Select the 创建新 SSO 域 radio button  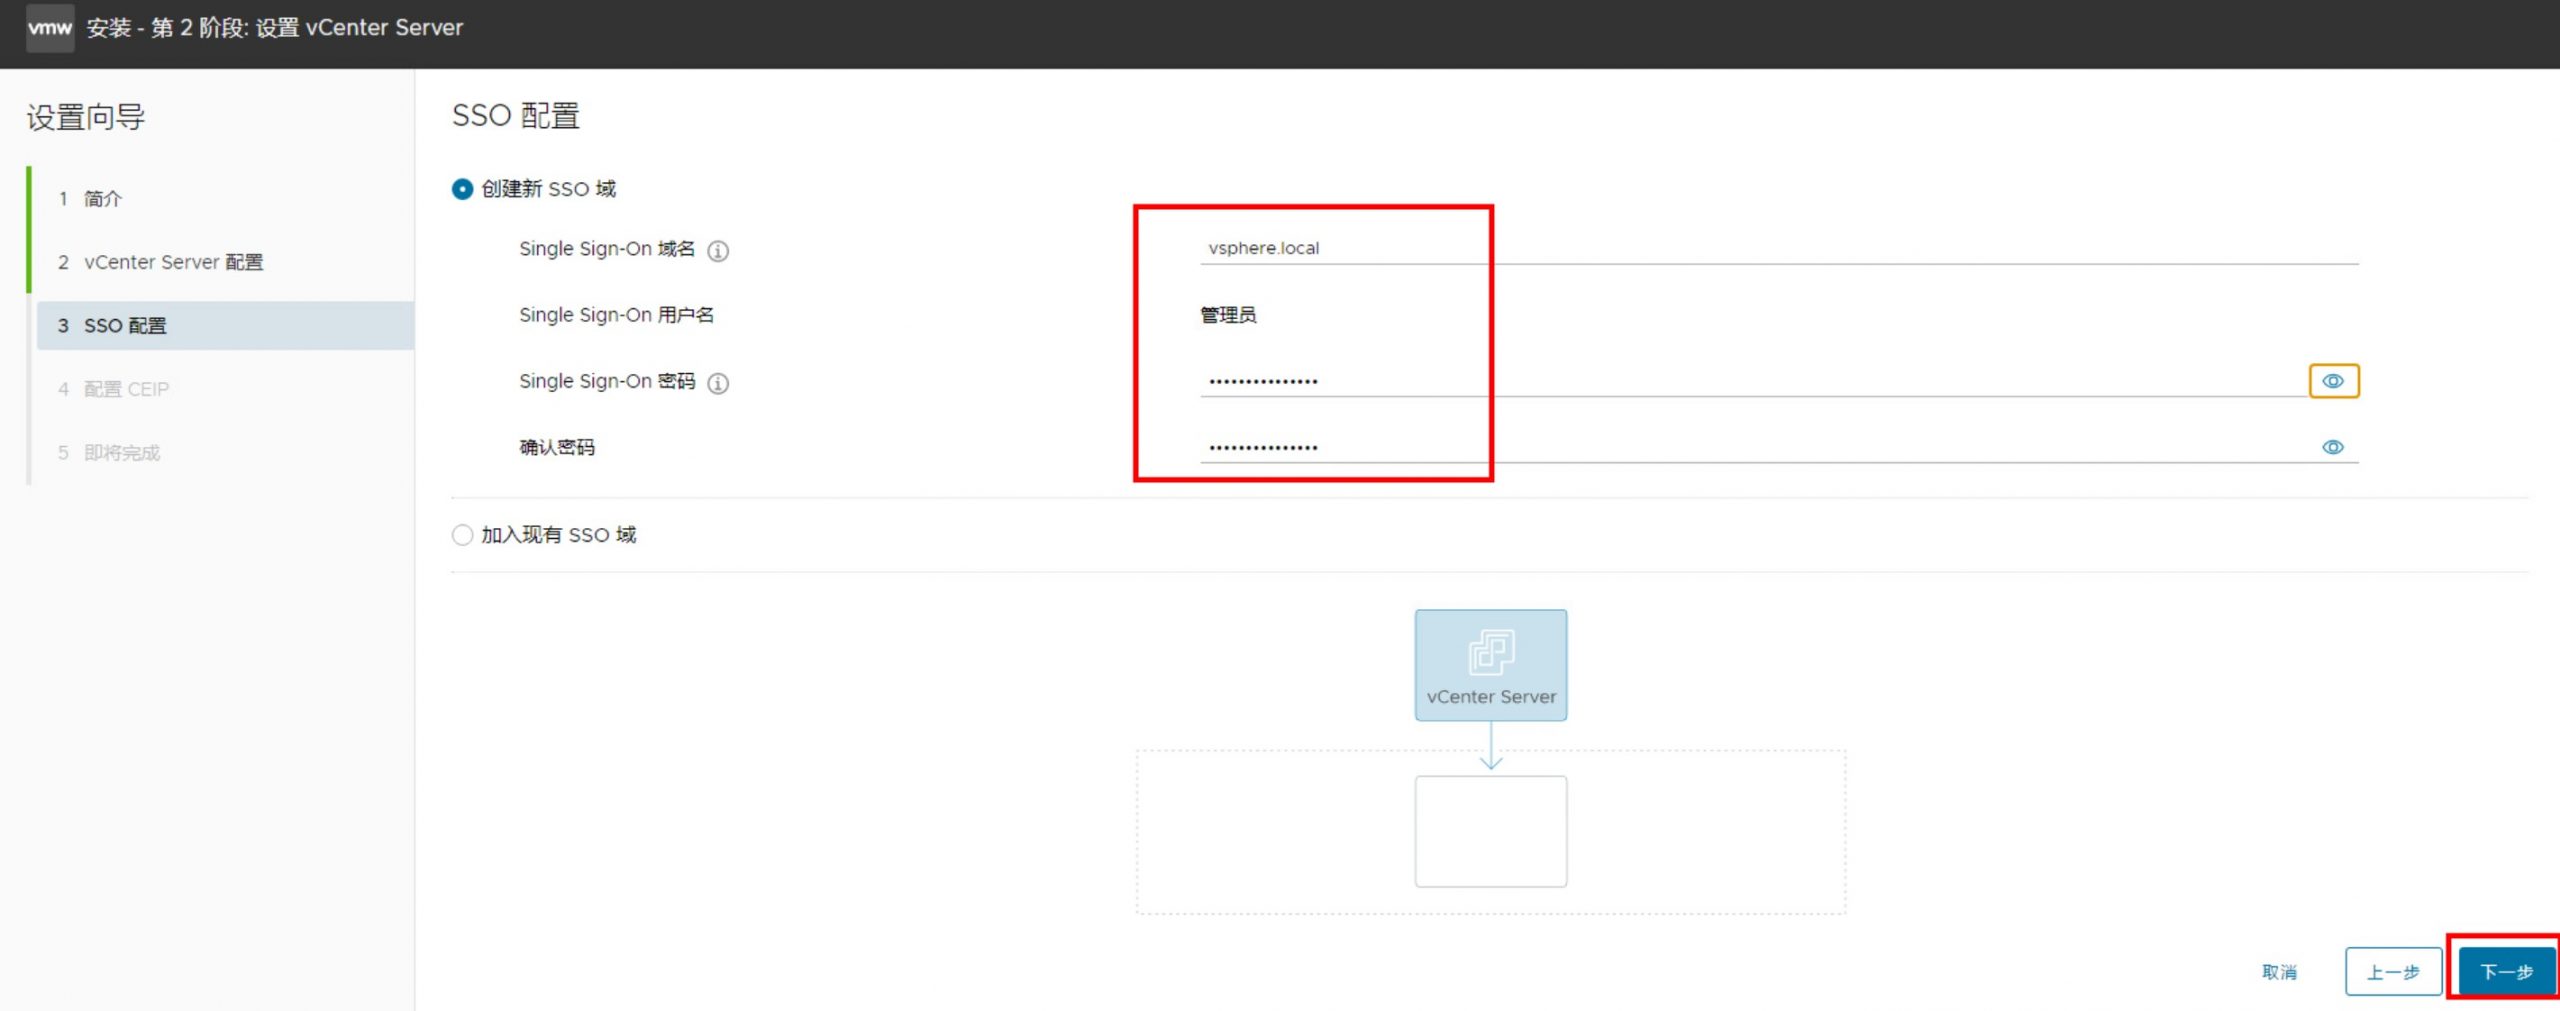pyautogui.click(x=462, y=189)
